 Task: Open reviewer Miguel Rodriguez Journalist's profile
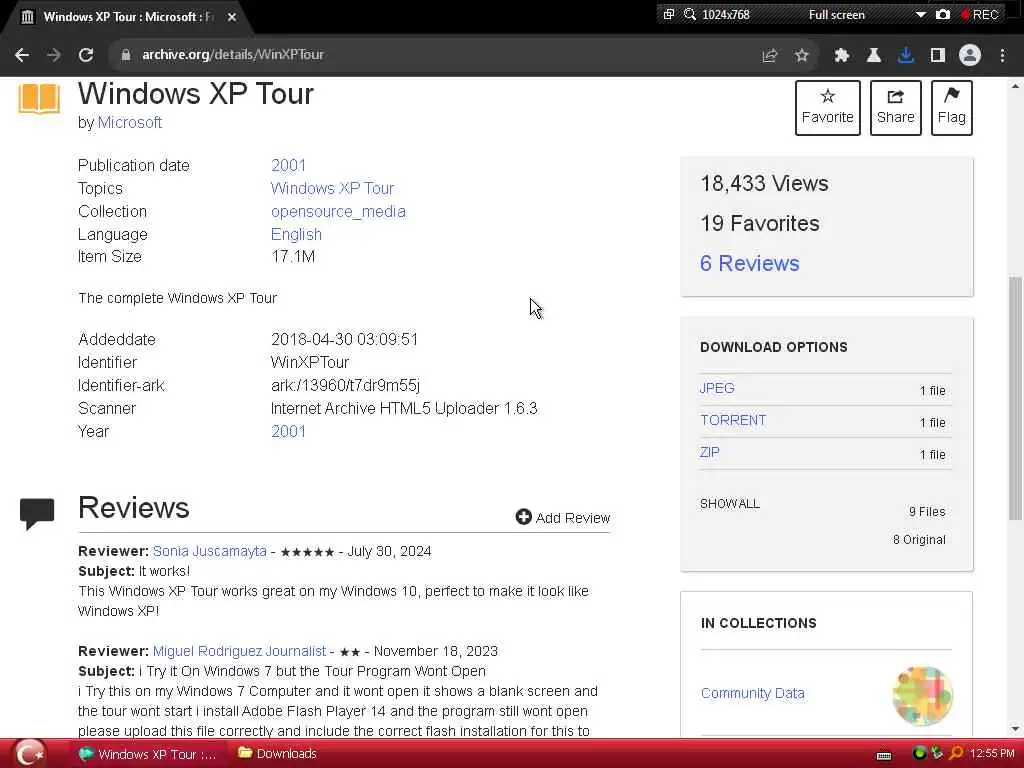(x=239, y=651)
